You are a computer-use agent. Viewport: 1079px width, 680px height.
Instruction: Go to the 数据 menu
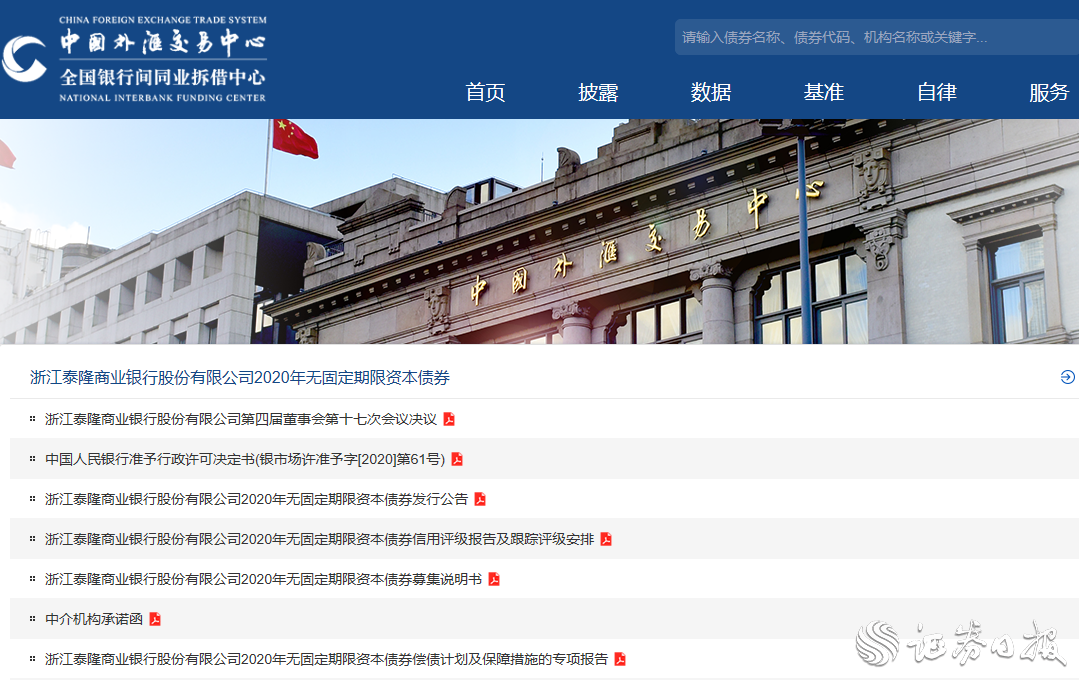[x=711, y=92]
